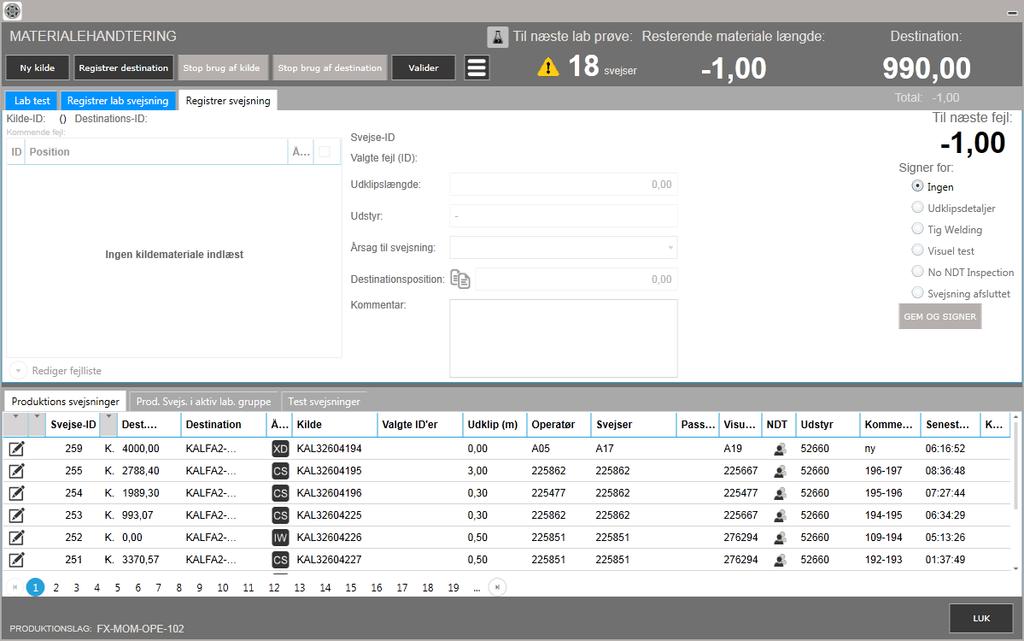1024x641 pixels.
Task: Show the Test svejsninger tab
Action: coord(324,401)
